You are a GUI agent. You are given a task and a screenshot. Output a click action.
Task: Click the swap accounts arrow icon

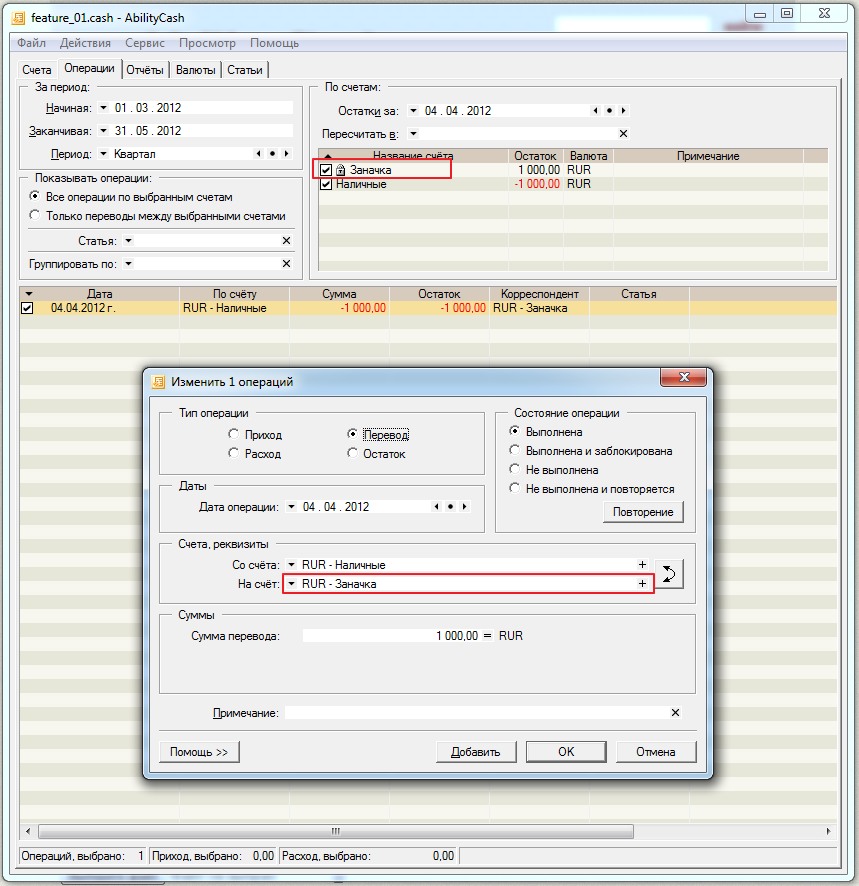point(671,574)
